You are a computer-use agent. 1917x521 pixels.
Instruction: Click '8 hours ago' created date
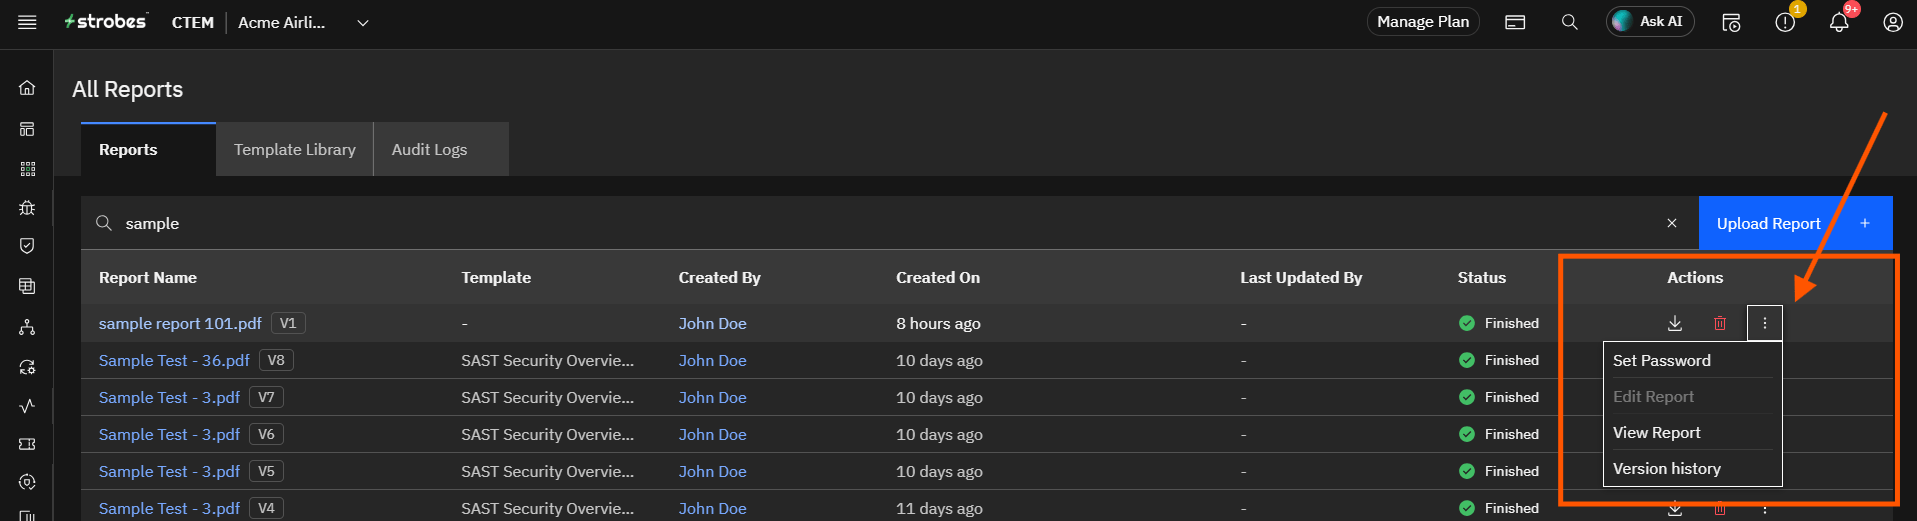point(938,323)
